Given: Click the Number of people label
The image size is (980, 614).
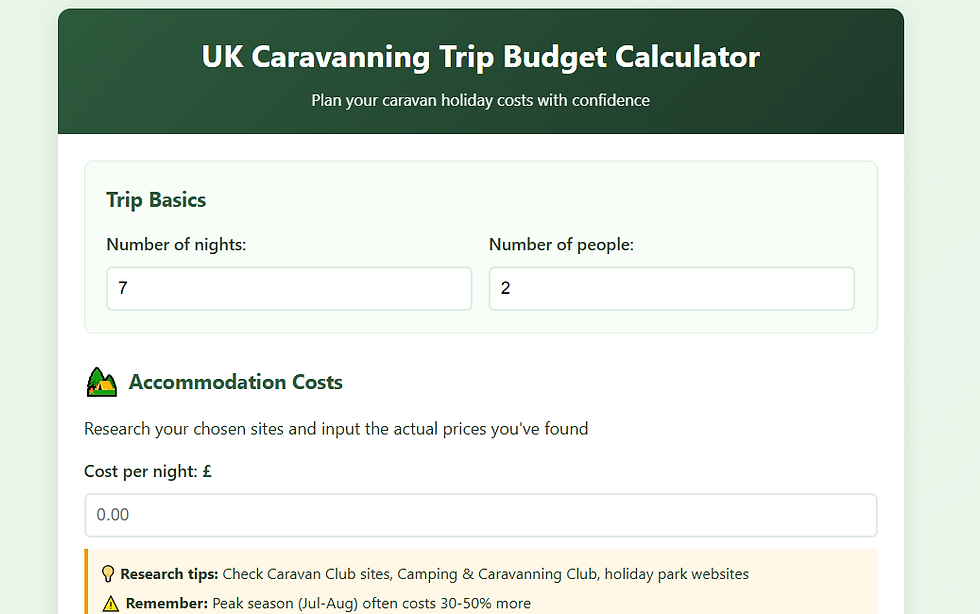Looking at the screenshot, I should (x=561, y=244).
